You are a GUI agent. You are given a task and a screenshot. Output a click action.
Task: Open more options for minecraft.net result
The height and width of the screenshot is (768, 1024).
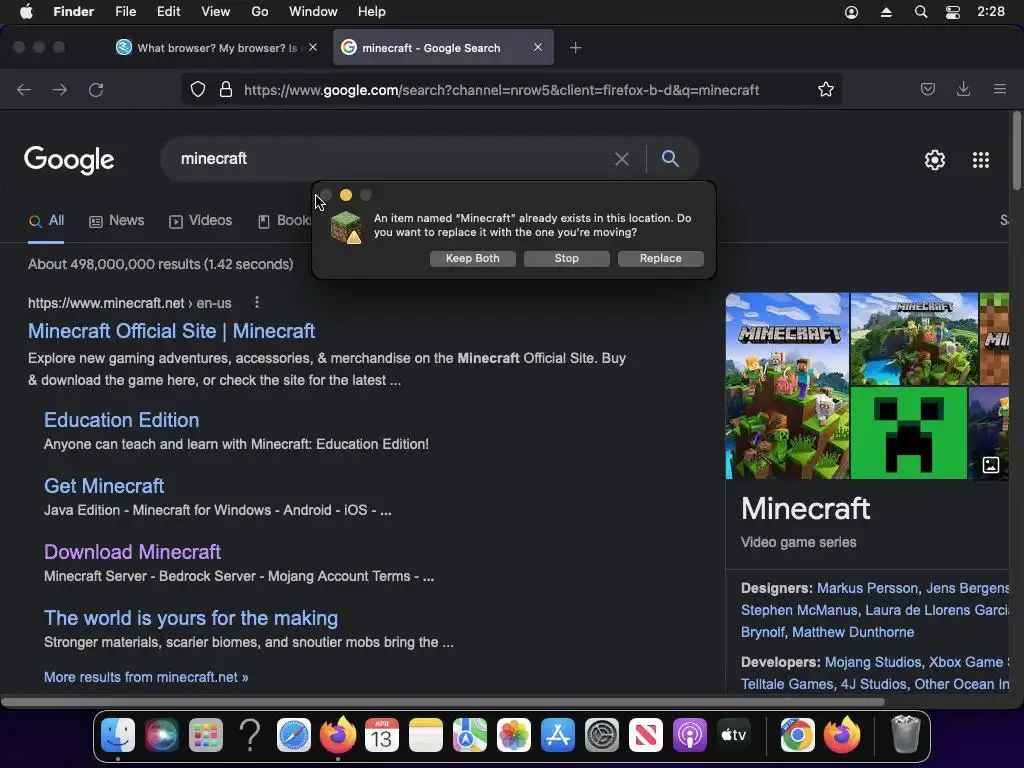point(257,302)
